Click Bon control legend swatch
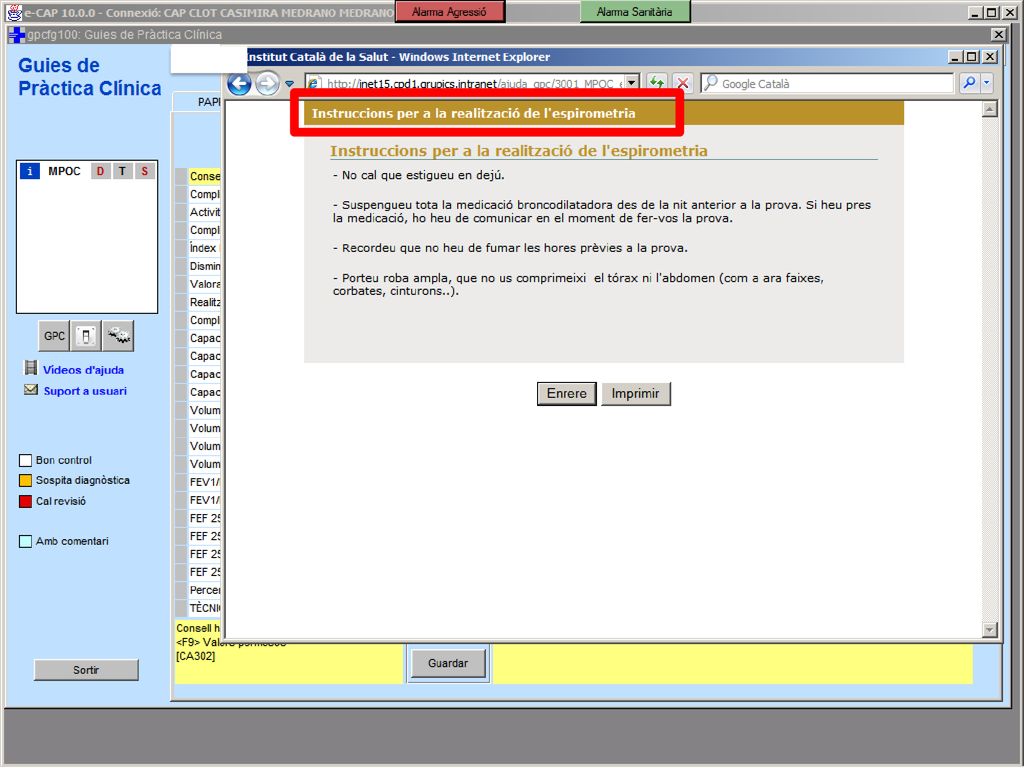 point(25,460)
